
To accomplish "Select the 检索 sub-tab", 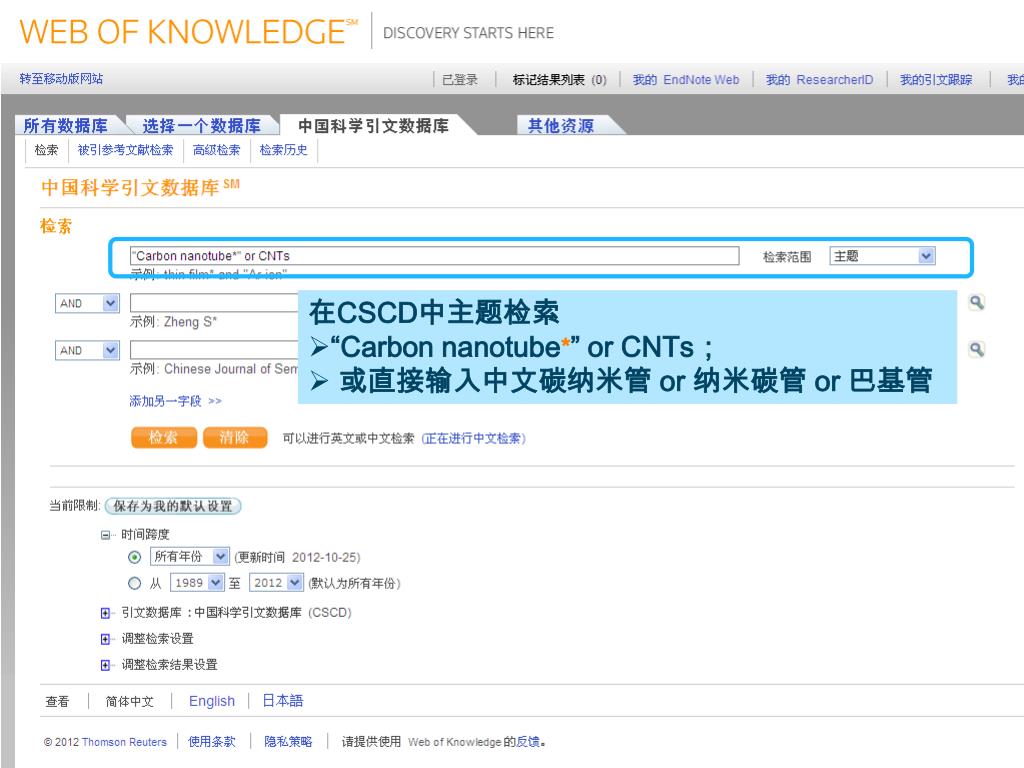I will (46, 150).
